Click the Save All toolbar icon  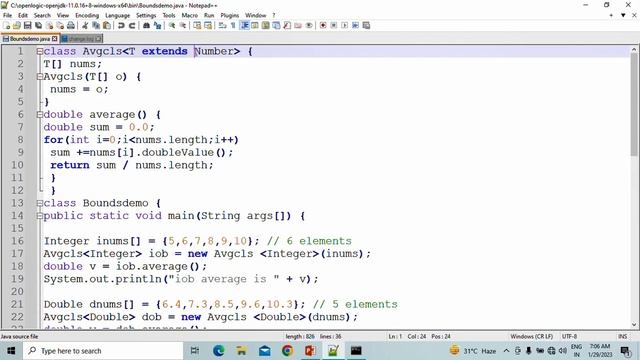pos(38,25)
